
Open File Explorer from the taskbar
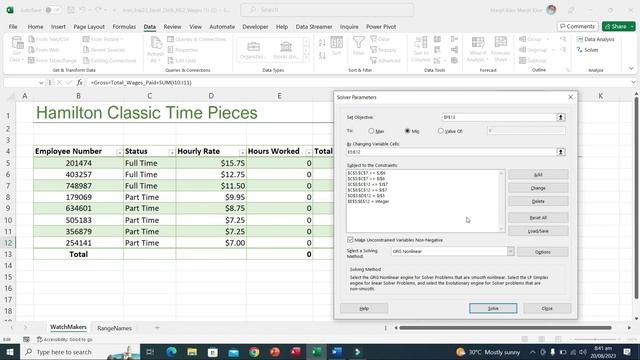[192, 351]
